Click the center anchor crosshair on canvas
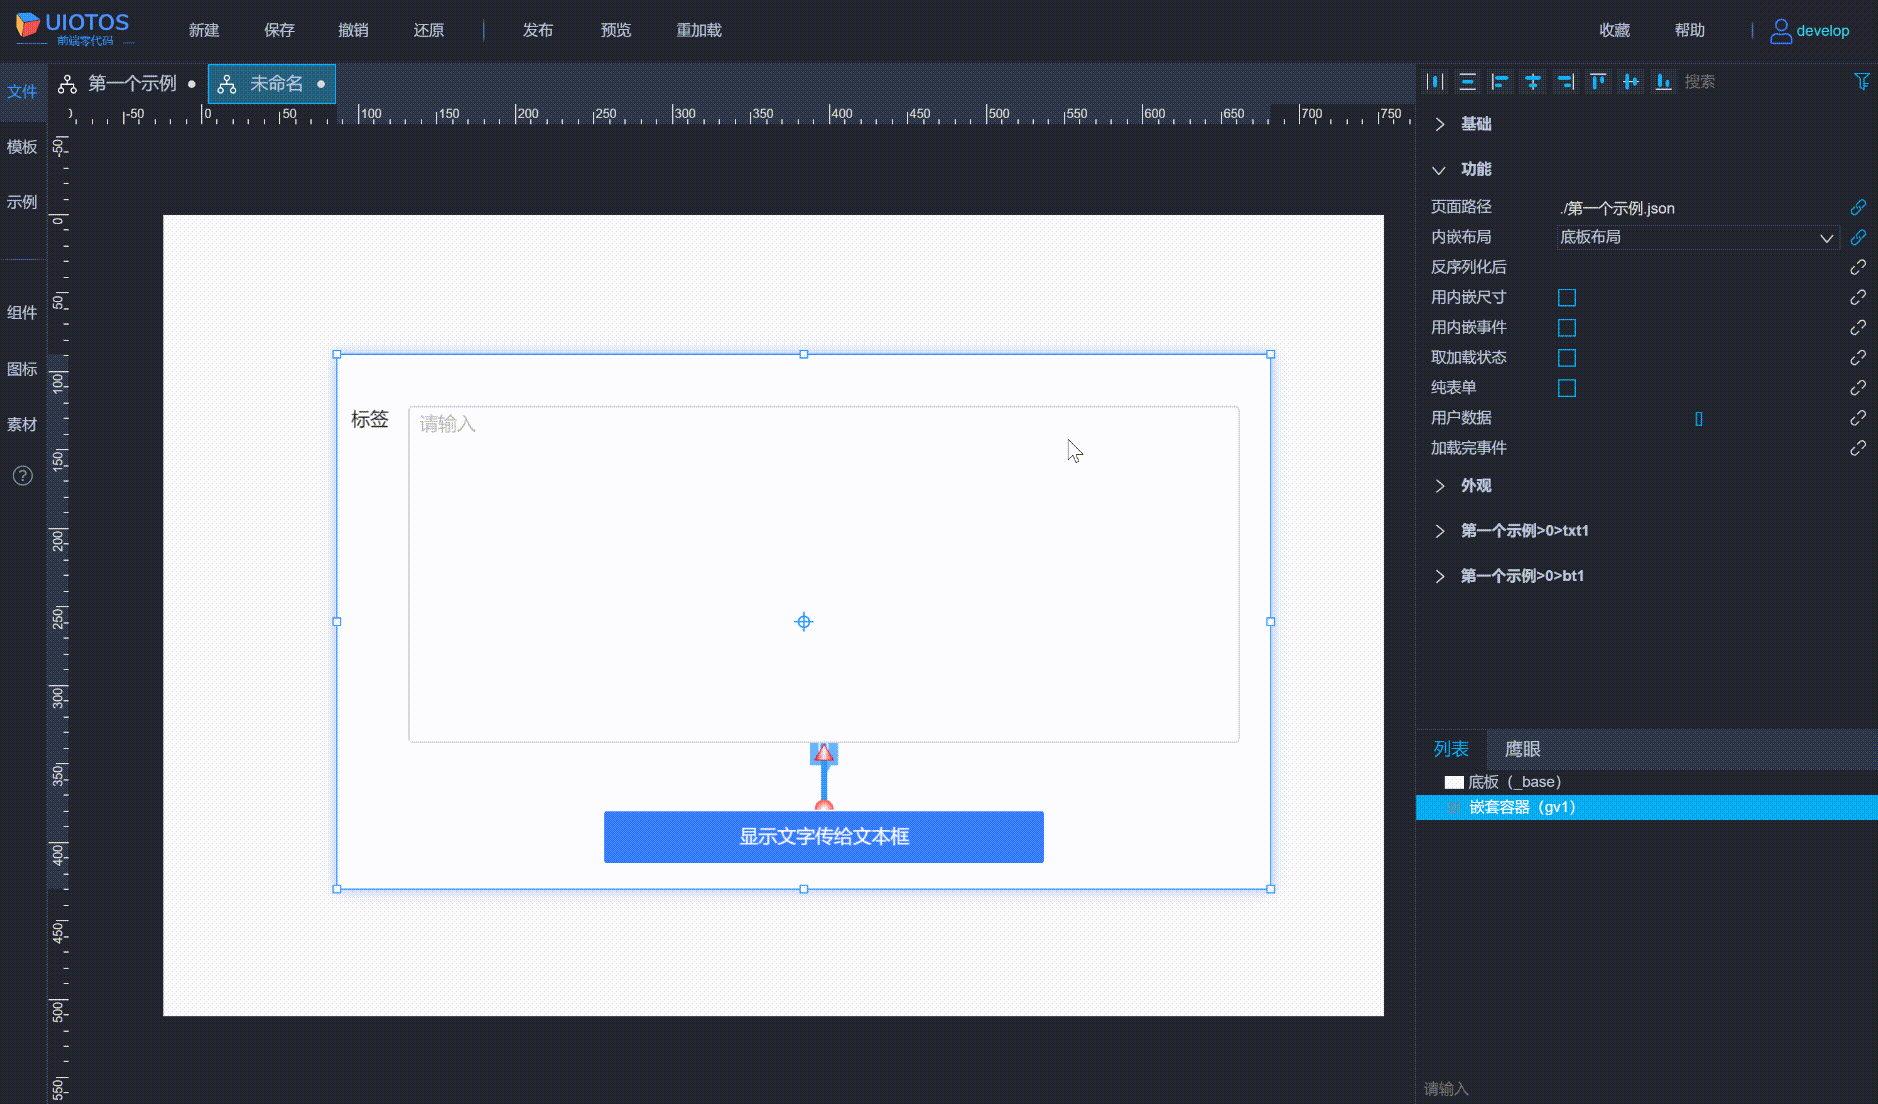The width and height of the screenshot is (1878, 1104). tap(804, 622)
